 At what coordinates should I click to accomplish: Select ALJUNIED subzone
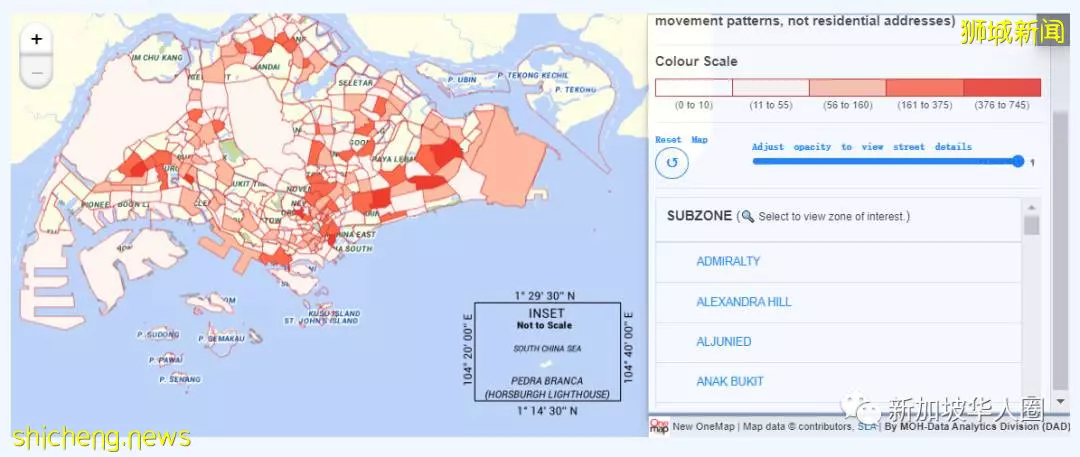724,341
